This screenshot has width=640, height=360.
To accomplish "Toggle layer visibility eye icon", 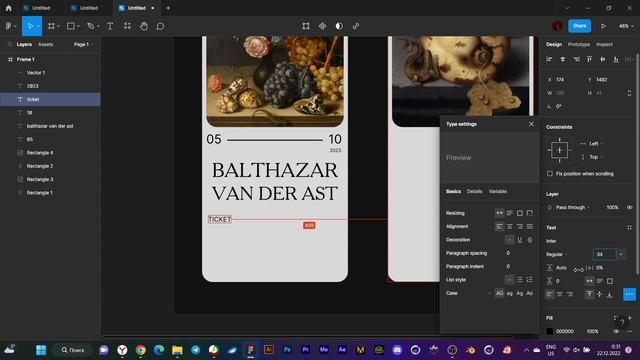I will (630, 207).
